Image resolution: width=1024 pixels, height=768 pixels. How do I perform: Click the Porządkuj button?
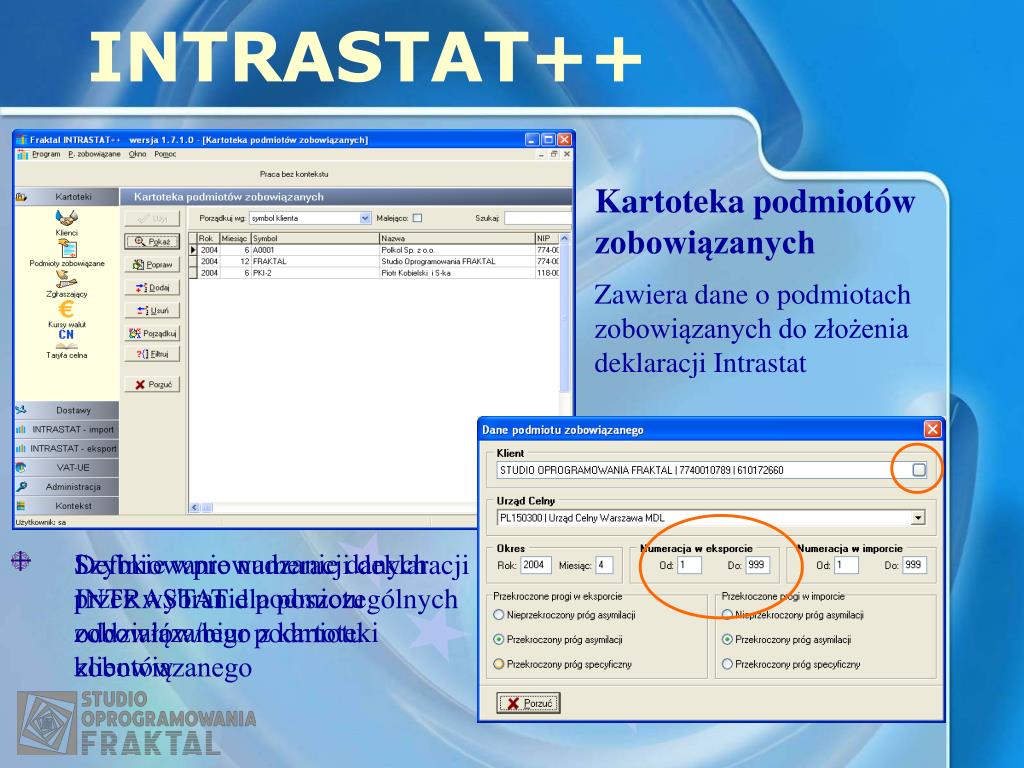coord(152,333)
